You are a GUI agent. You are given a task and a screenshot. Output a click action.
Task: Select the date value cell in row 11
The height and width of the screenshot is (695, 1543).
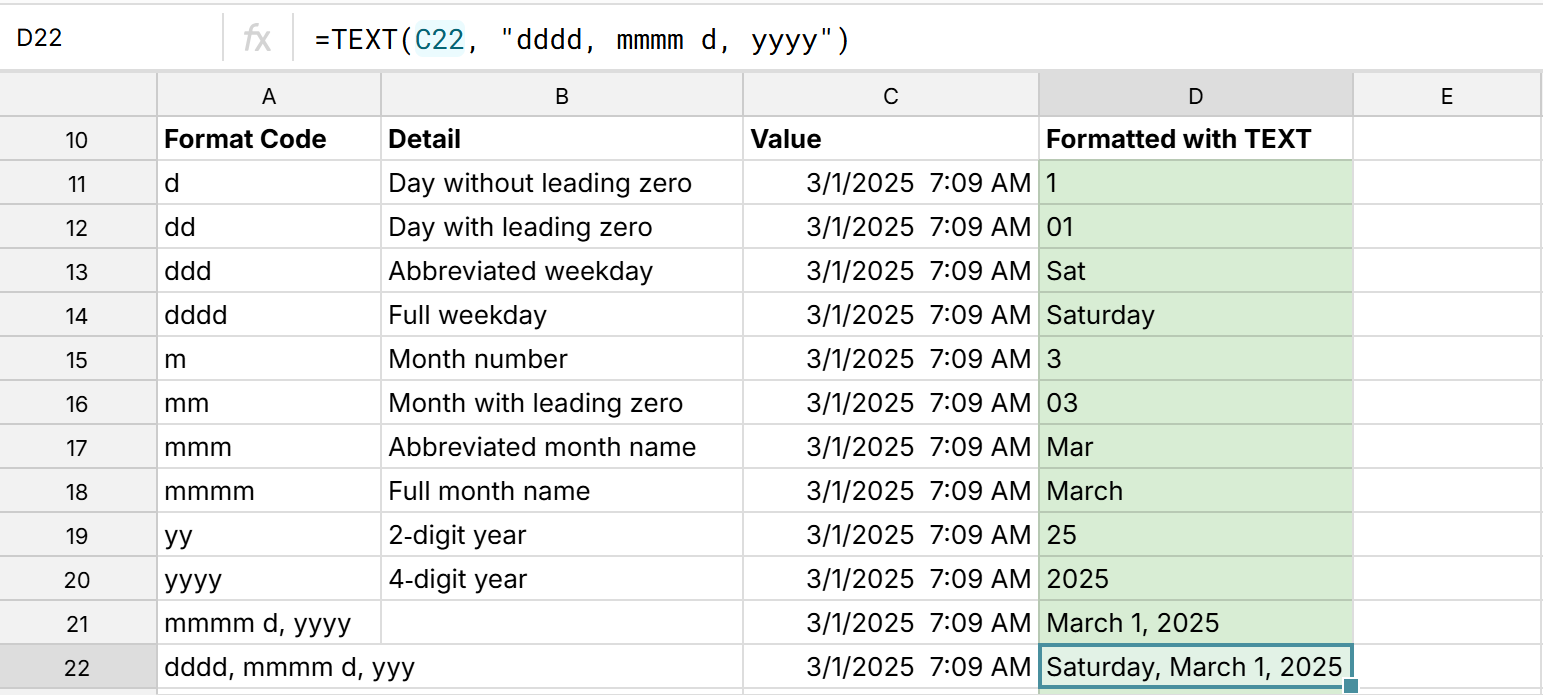tap(890, 182)
